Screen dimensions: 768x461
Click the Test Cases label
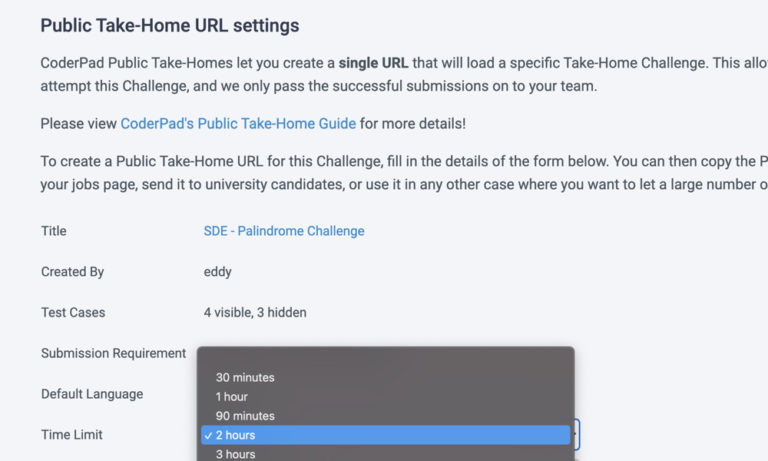73,312
